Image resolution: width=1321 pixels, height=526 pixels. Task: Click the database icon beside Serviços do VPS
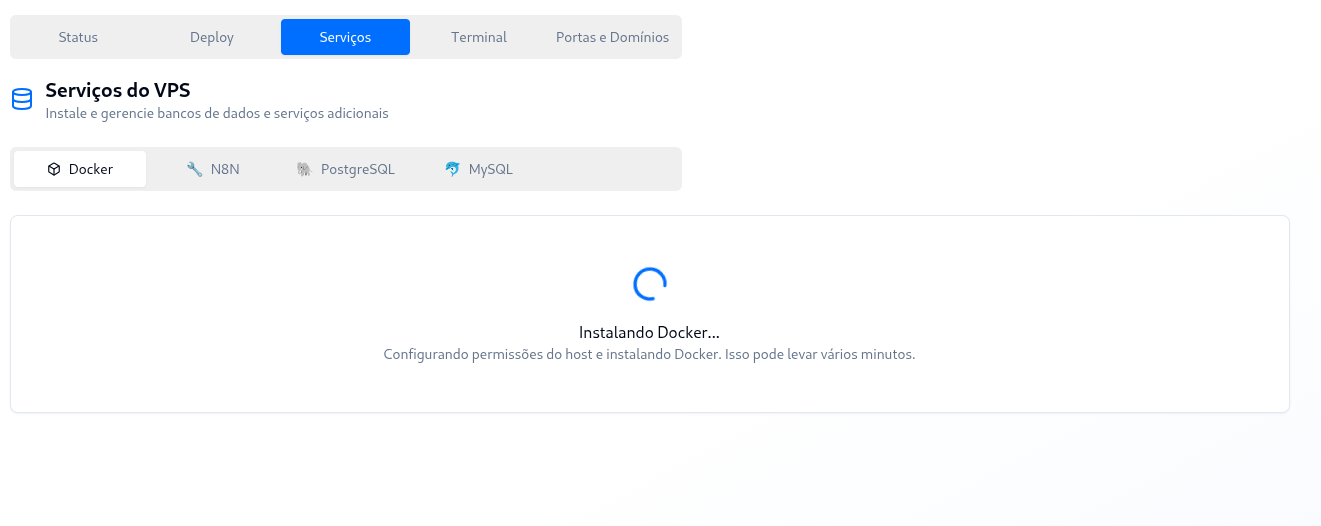tap(22, 99)
